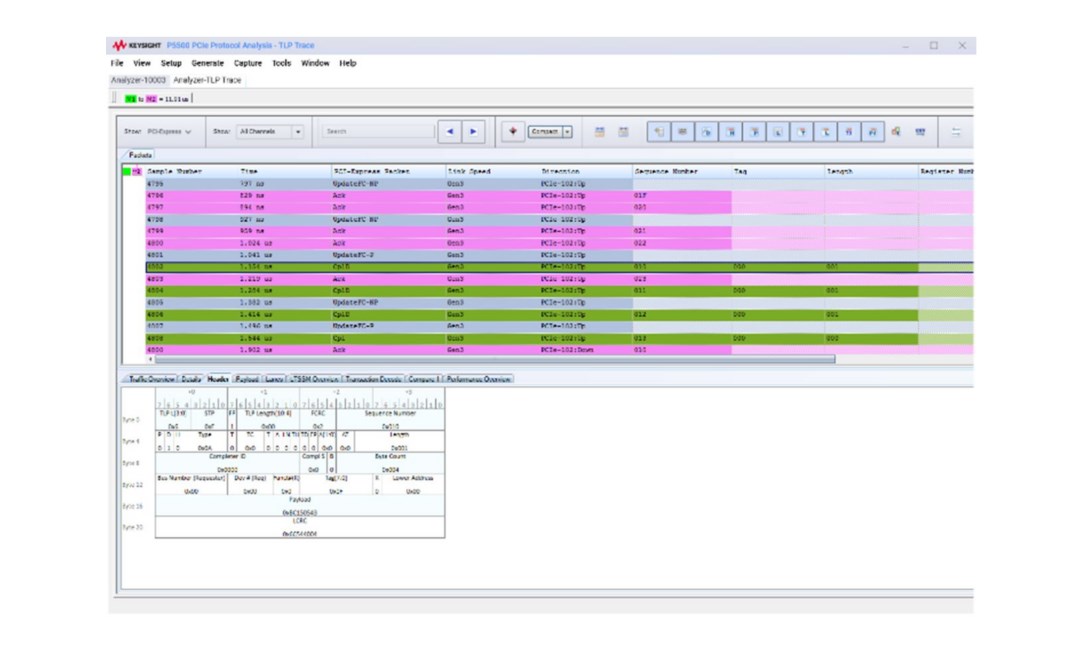Open the Compact view mode dropdown
Screen dimensions: 1089x662
[x=567, y=131]
